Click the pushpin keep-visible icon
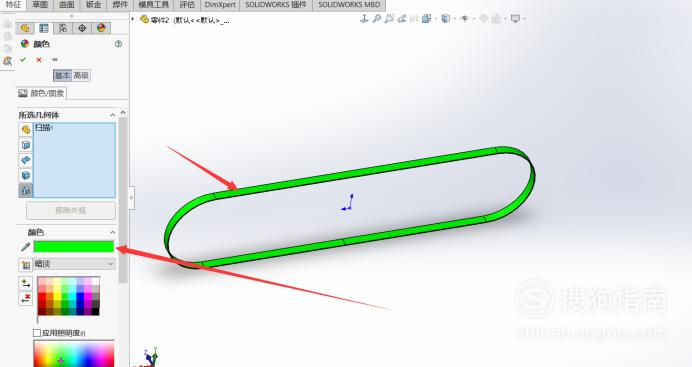 click(x=54, y=60)
